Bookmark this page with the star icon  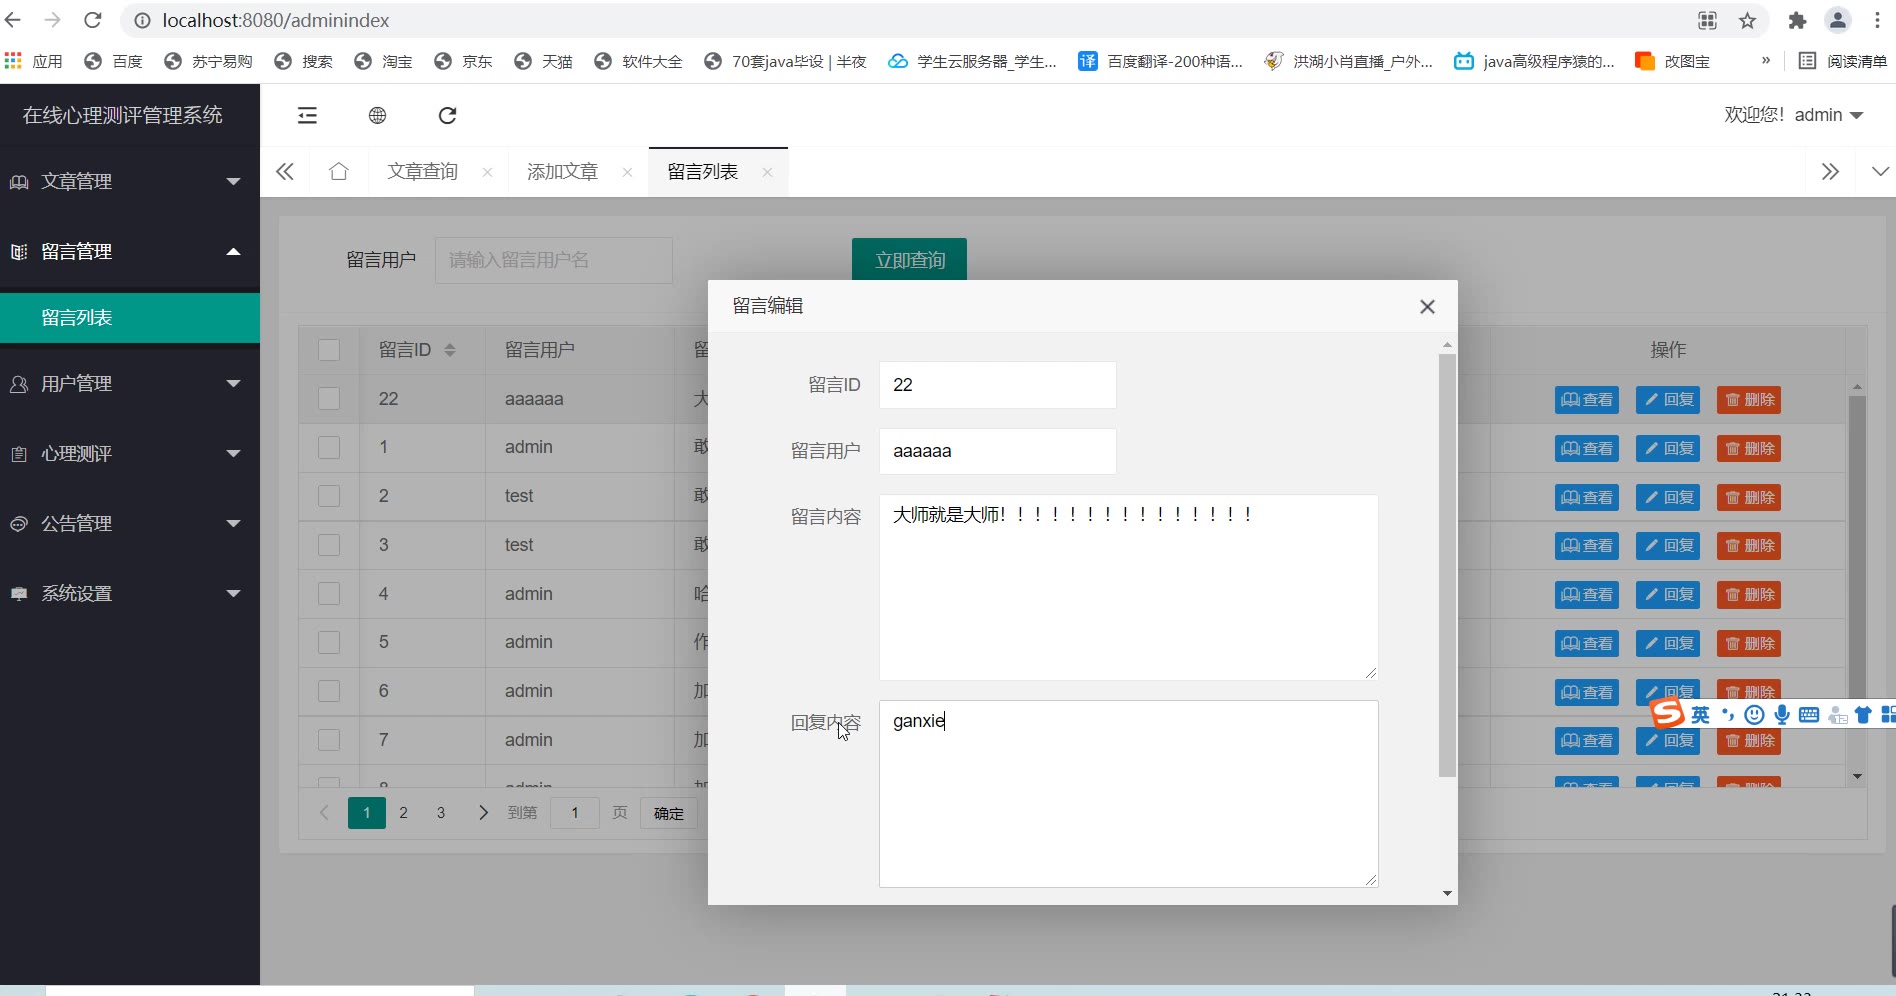point(1747,20)
